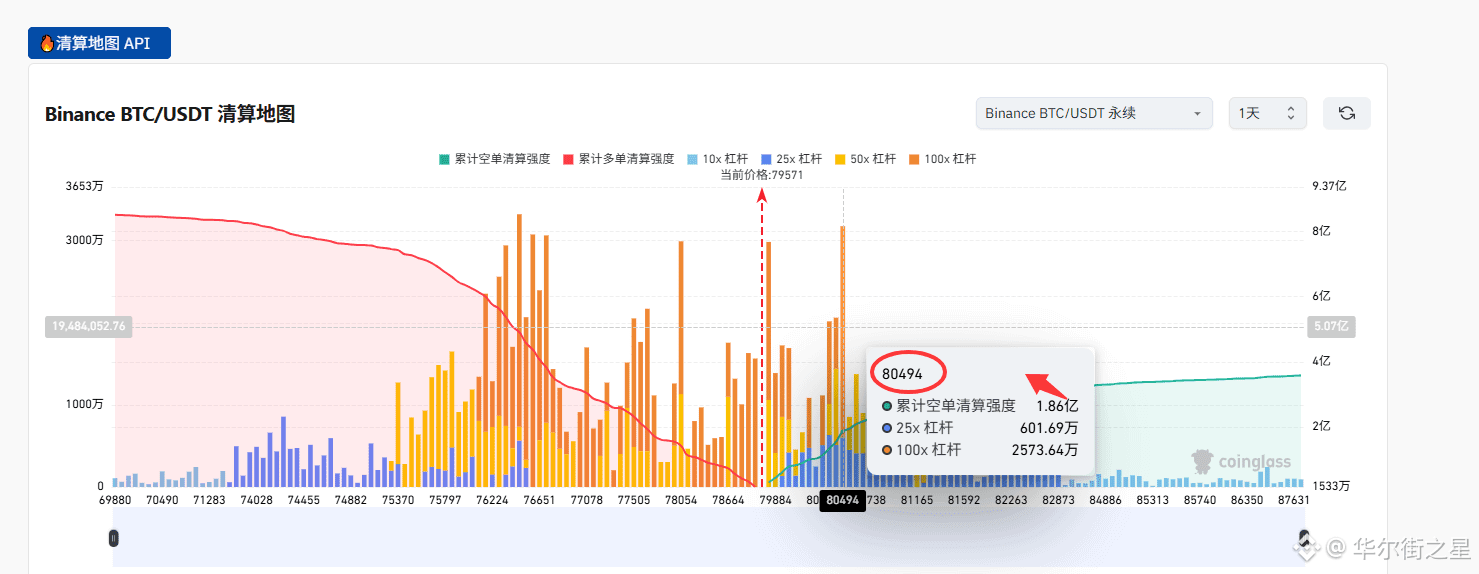Toggle the 100x 杠杆 legend series
Screen dimensions: 1479x574
coord(942,159)
